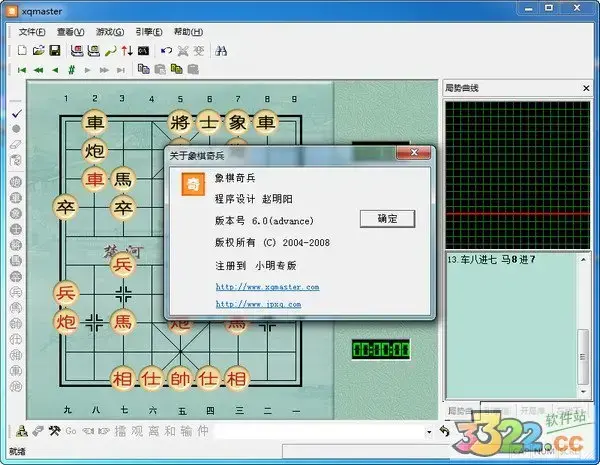This screenshot has height=465, width=600.
Task: Pick the 兵 piece in sidebar palette
Action: pos(16,292)
